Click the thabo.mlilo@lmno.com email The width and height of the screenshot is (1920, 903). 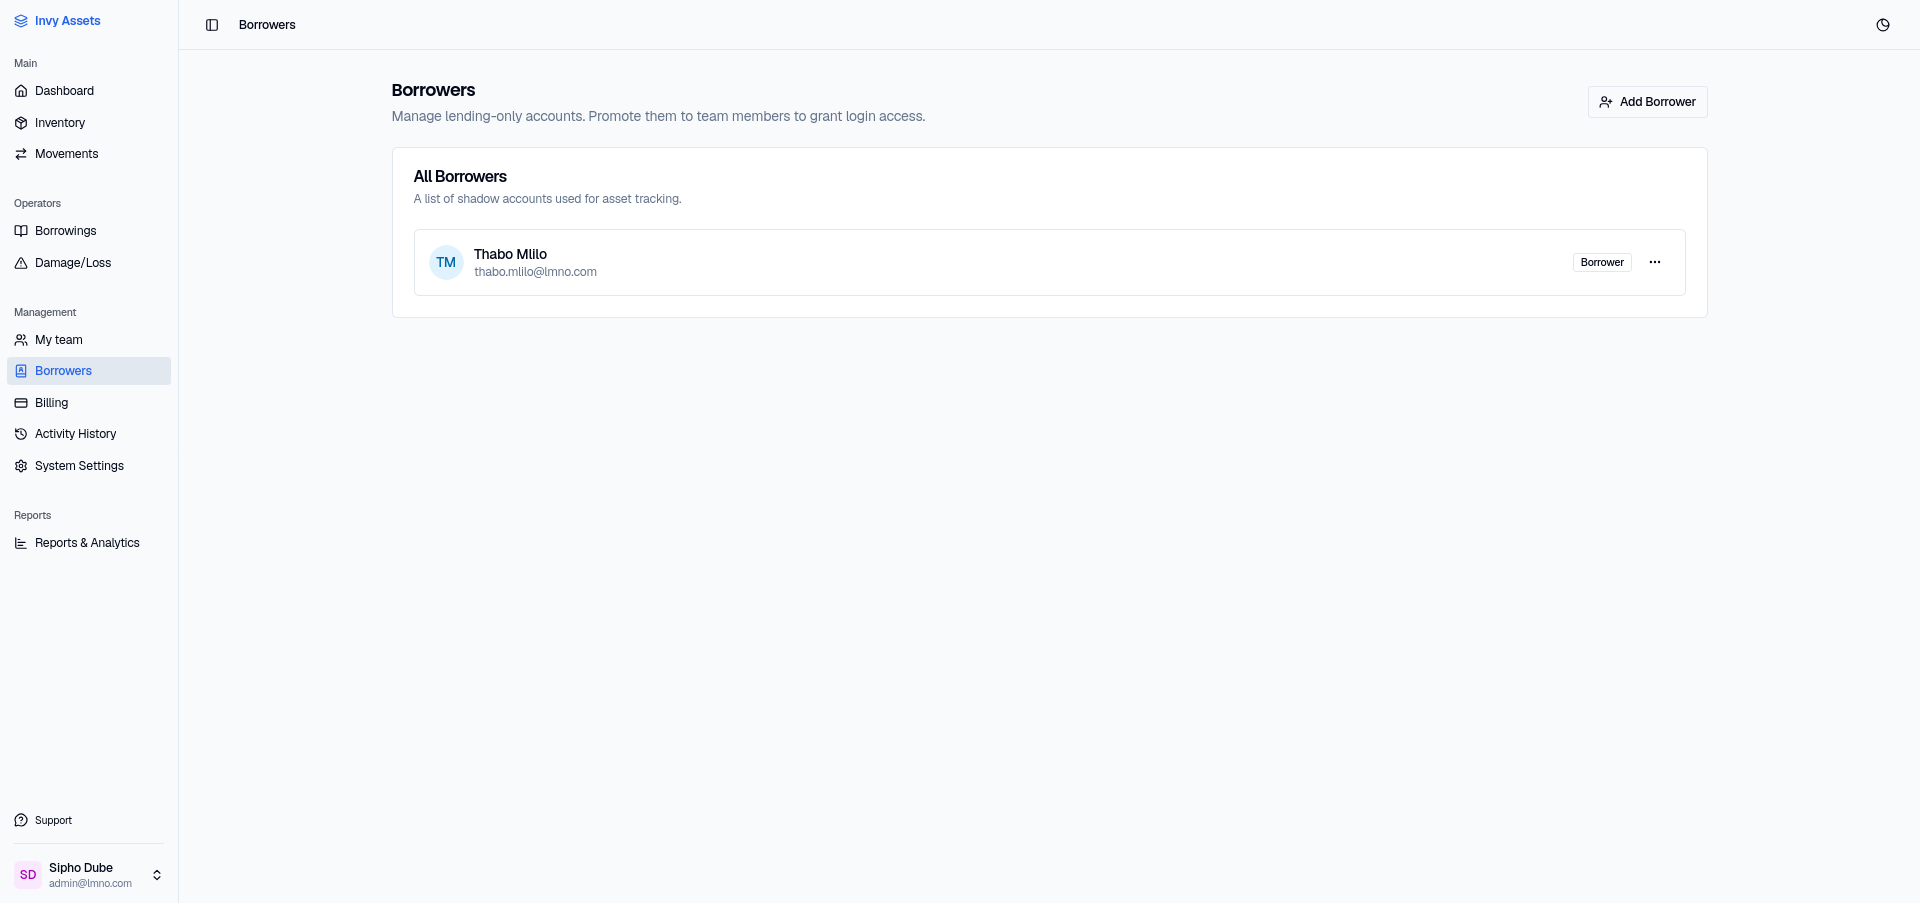click(535, 272)
